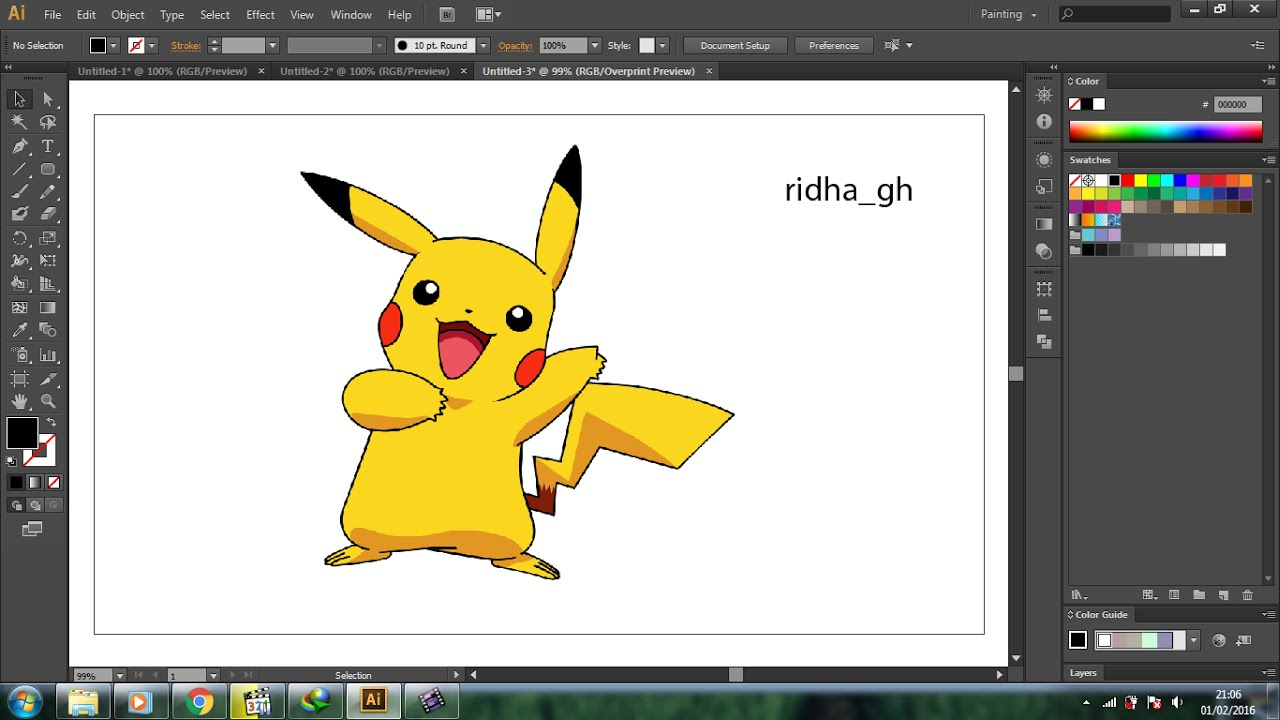Viewport: 1280px width, 720px height.
Task: Swap fill and stroke colors
Action: pos(51,423)
